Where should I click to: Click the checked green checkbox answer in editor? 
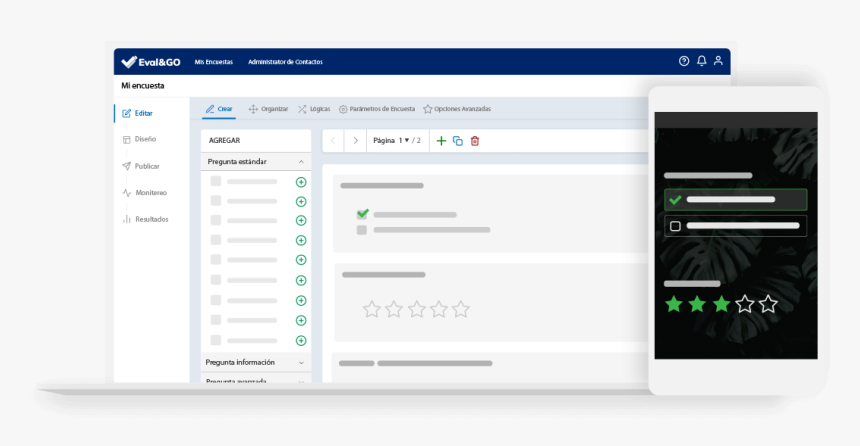(363, 213)
